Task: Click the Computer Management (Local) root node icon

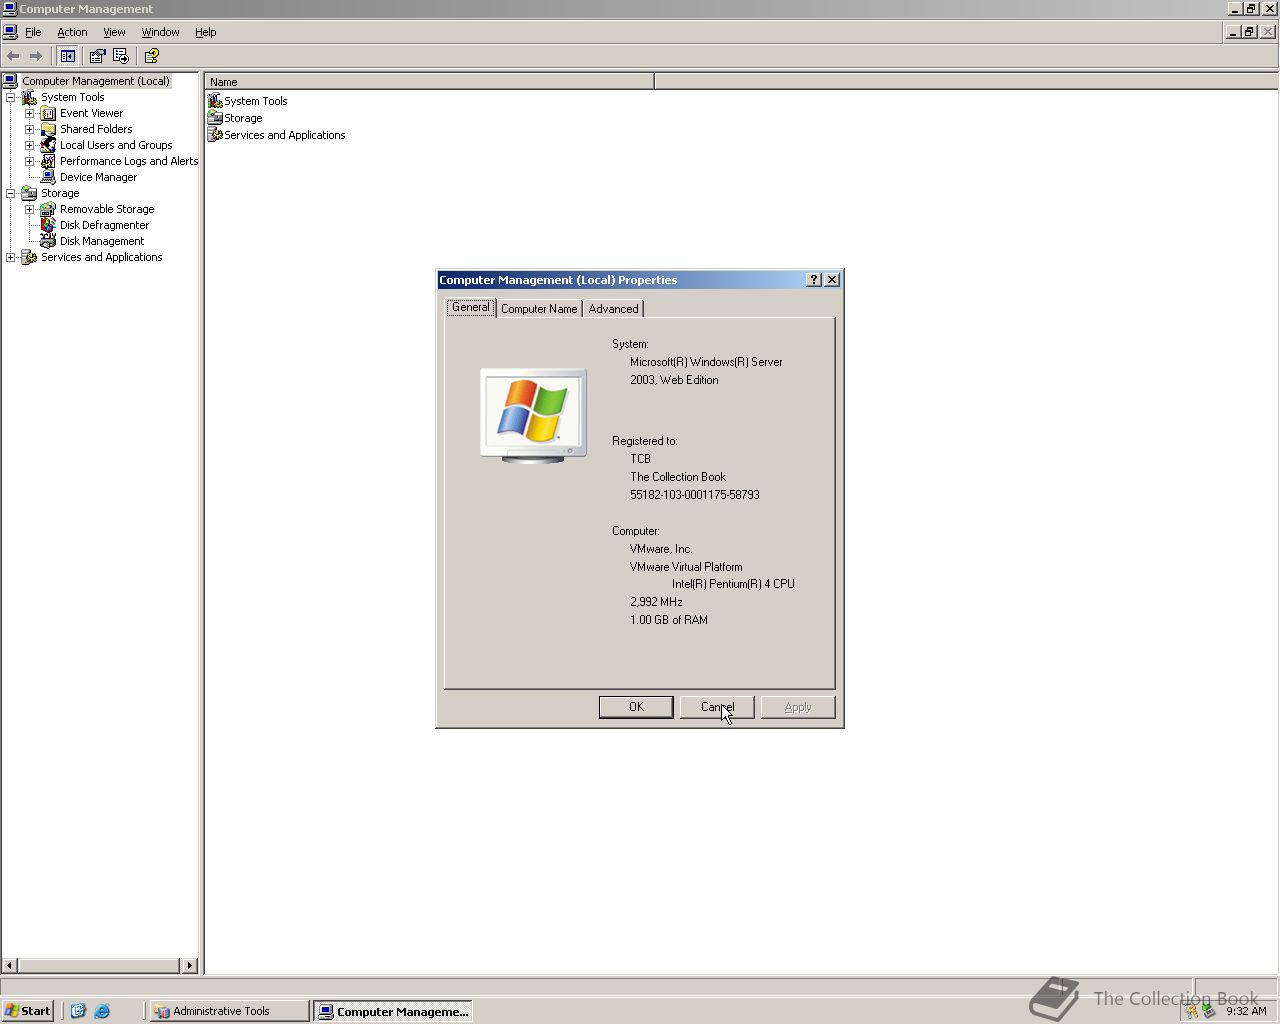Action: point(10,81)
